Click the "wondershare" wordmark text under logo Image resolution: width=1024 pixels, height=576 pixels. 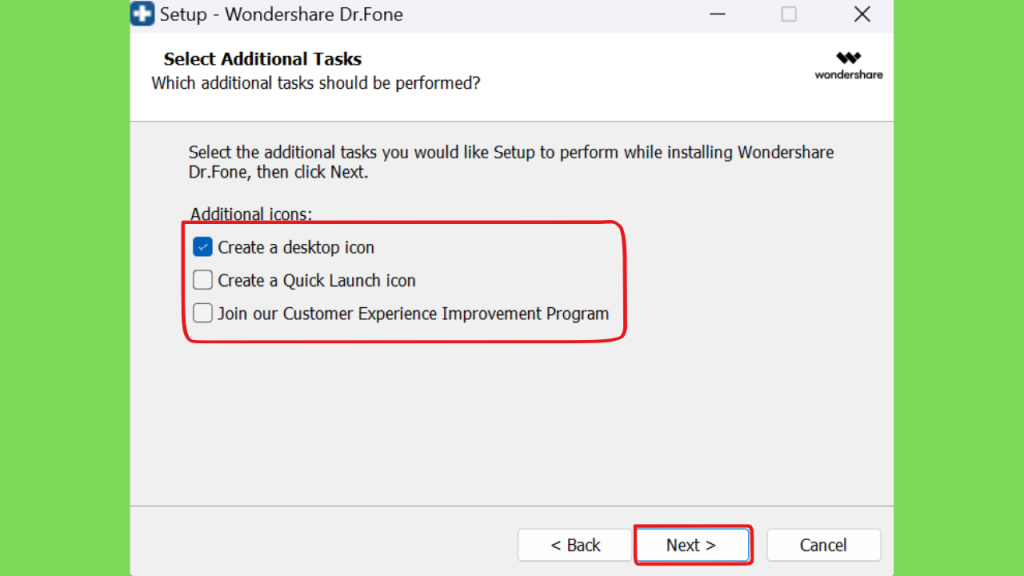click(848, 74)
